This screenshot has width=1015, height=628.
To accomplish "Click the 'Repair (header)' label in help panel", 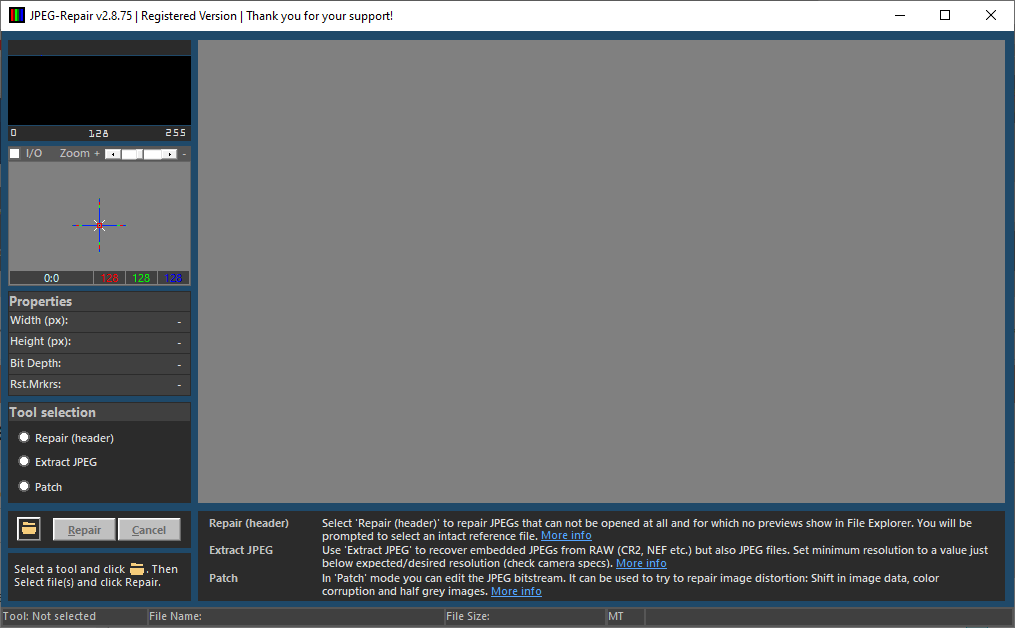I will (x=249, y=523).
